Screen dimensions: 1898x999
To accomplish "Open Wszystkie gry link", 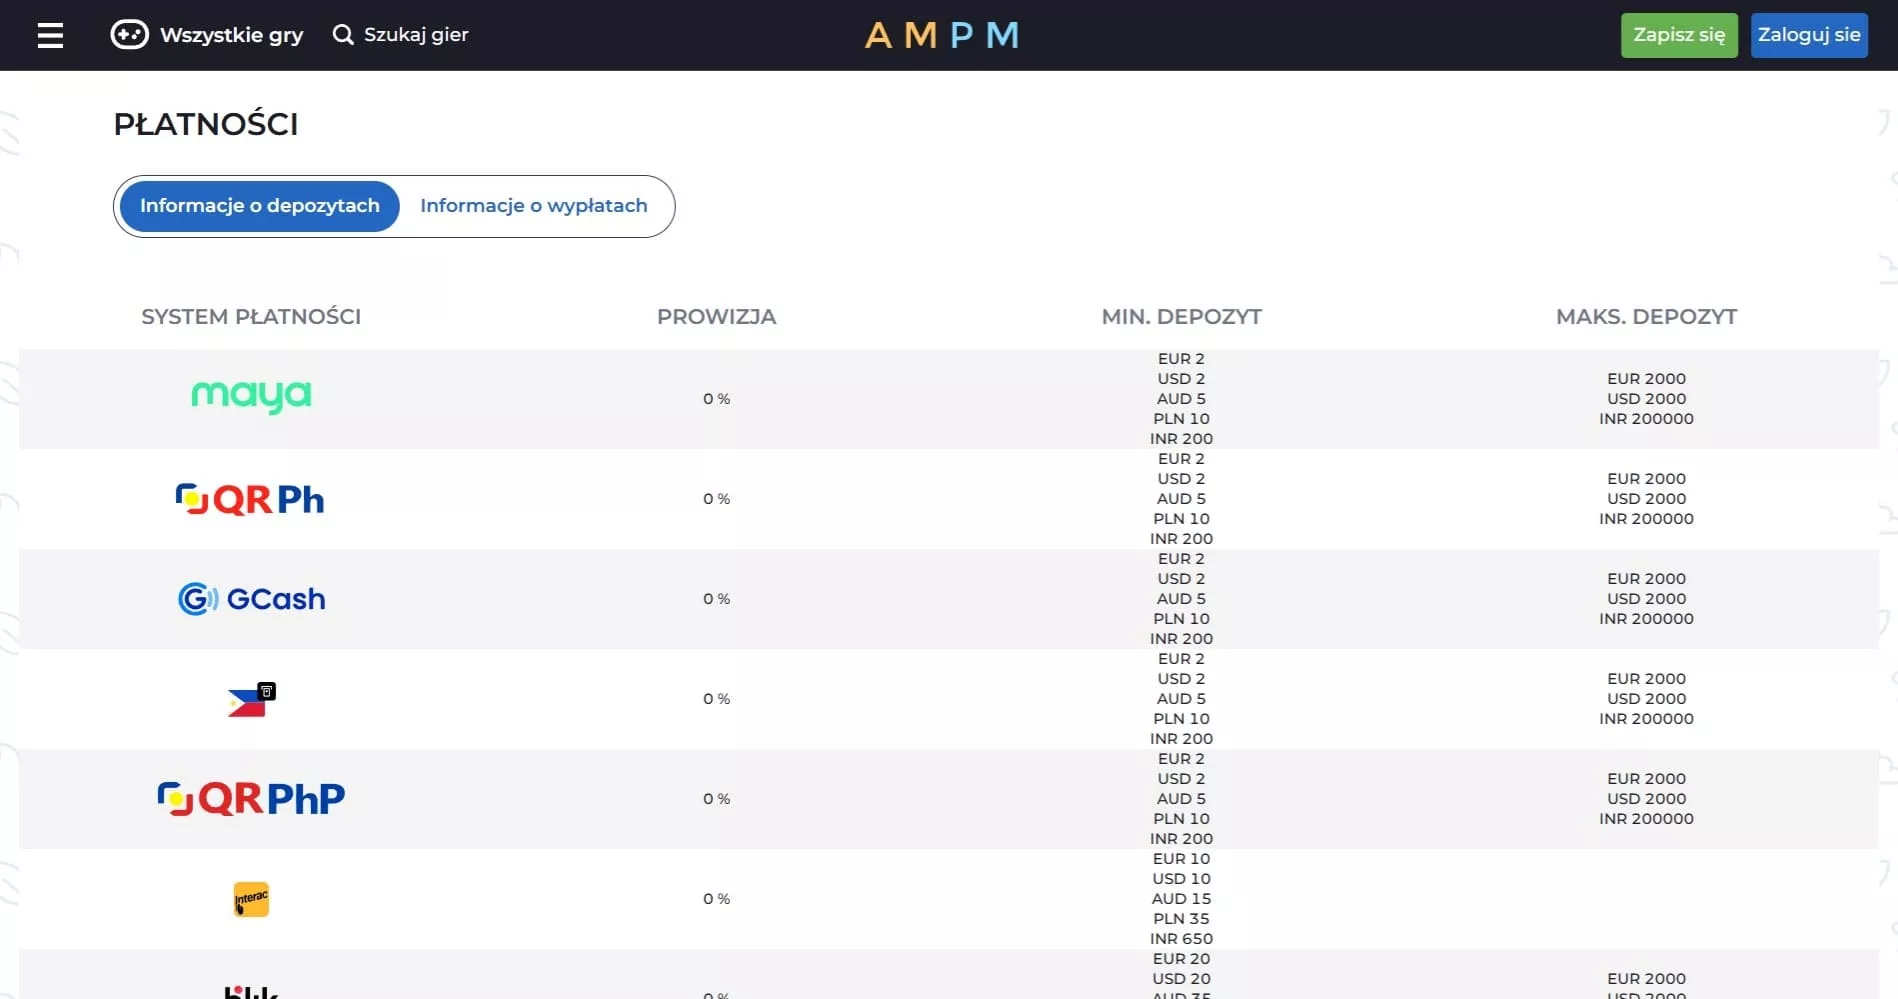I will pyautogui.click(x=231, y=35).
